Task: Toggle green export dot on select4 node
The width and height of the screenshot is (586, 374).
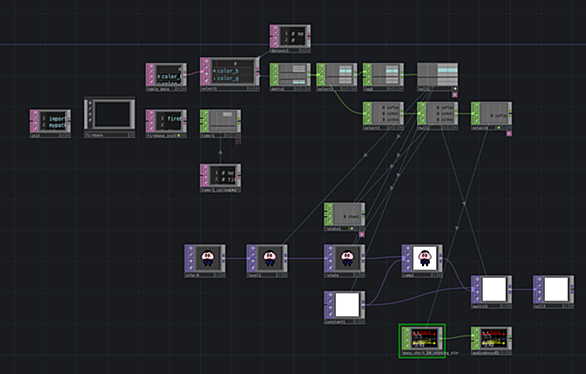Action: pyautogui.click(x=499, y=128)
